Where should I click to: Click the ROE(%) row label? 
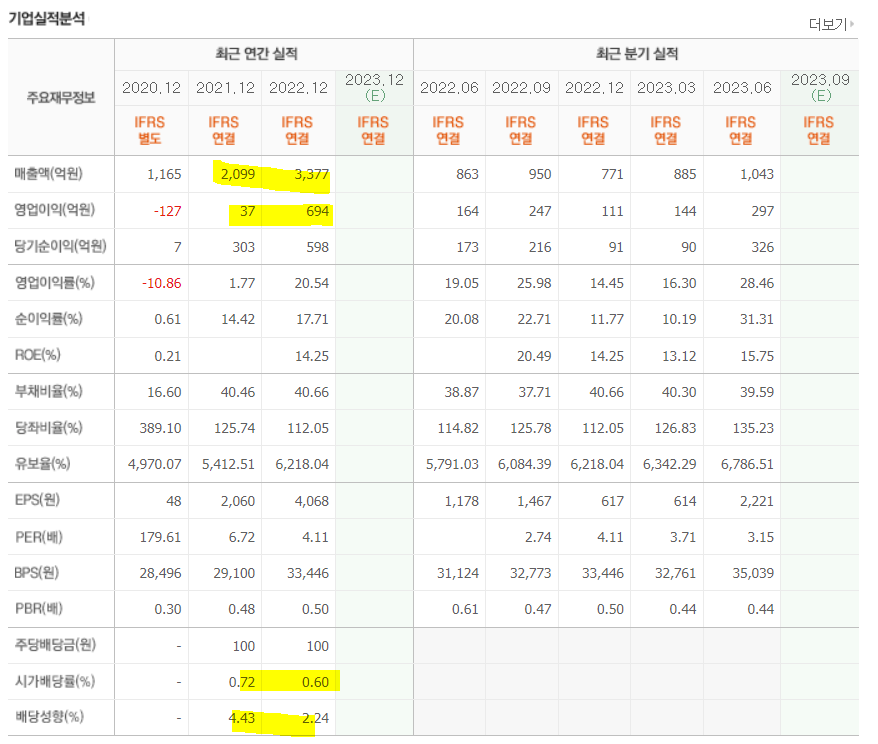38,355
